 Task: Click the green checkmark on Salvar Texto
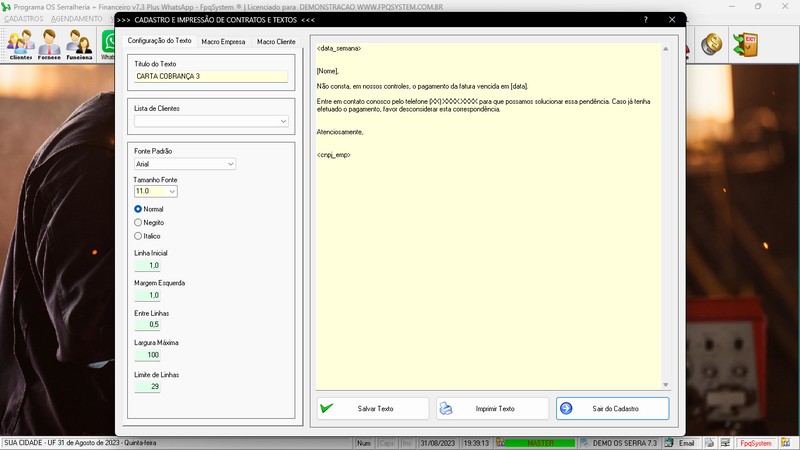[x=327, y=408]
